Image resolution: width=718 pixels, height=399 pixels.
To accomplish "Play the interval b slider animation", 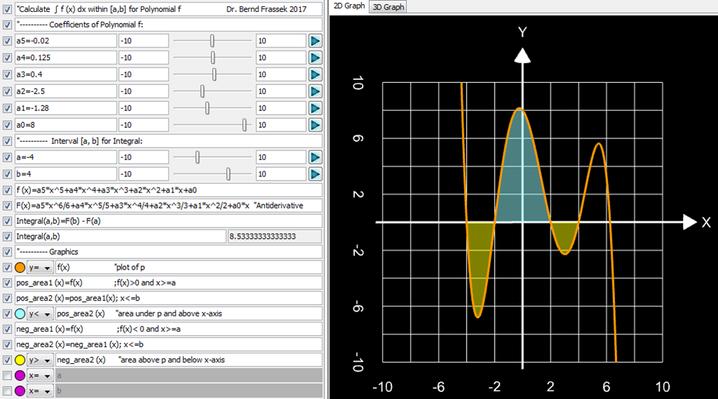I will point(315,174).
